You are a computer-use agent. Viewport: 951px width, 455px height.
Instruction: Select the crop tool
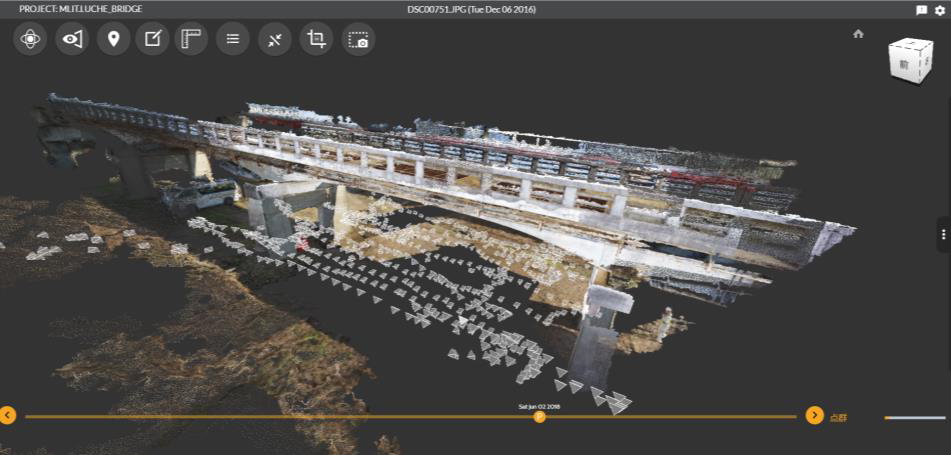[x=316, y=39]
